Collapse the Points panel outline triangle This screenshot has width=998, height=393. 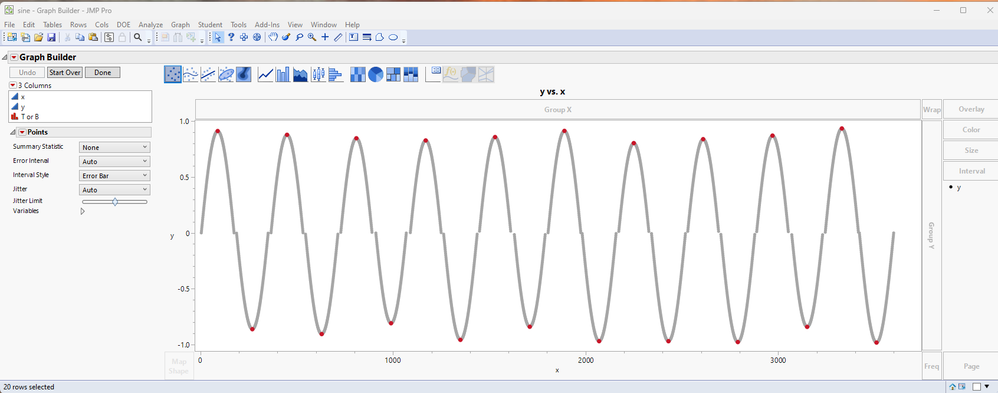(x=13, y=132)
